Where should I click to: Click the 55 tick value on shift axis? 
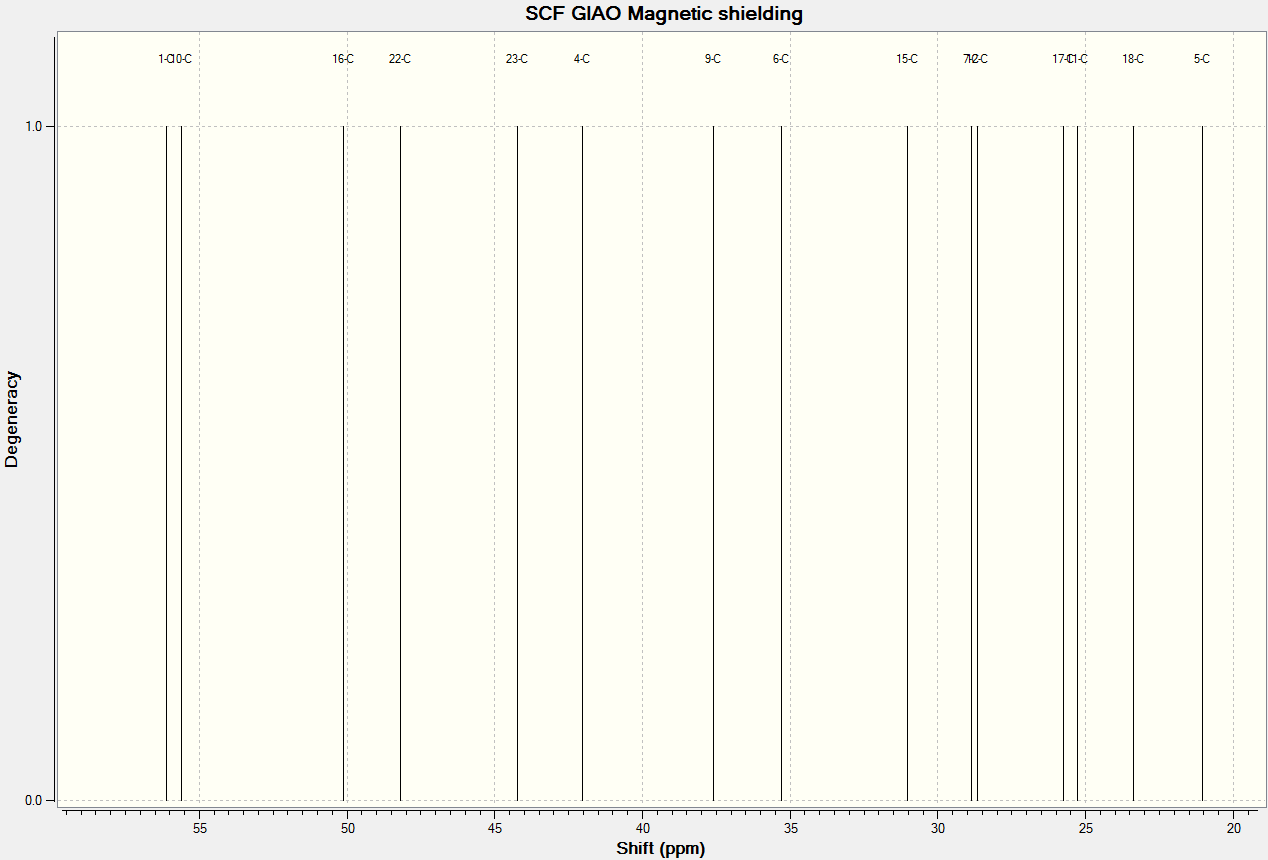pos(199,828)
